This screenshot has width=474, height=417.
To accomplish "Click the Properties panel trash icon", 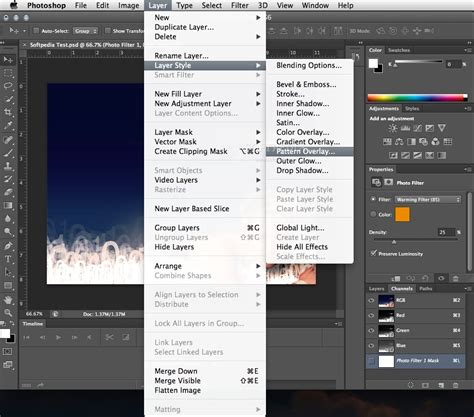I will [x=456, y=278].
